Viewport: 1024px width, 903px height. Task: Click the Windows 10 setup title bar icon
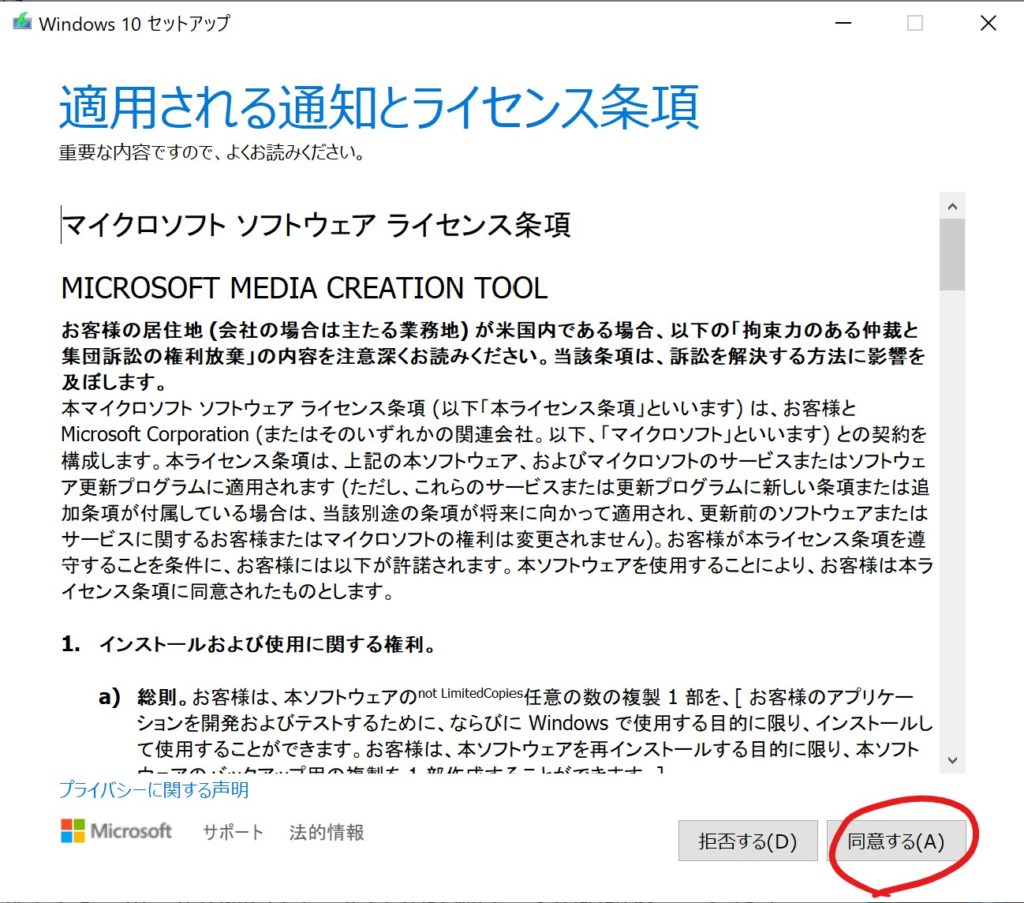coord(22,22)
